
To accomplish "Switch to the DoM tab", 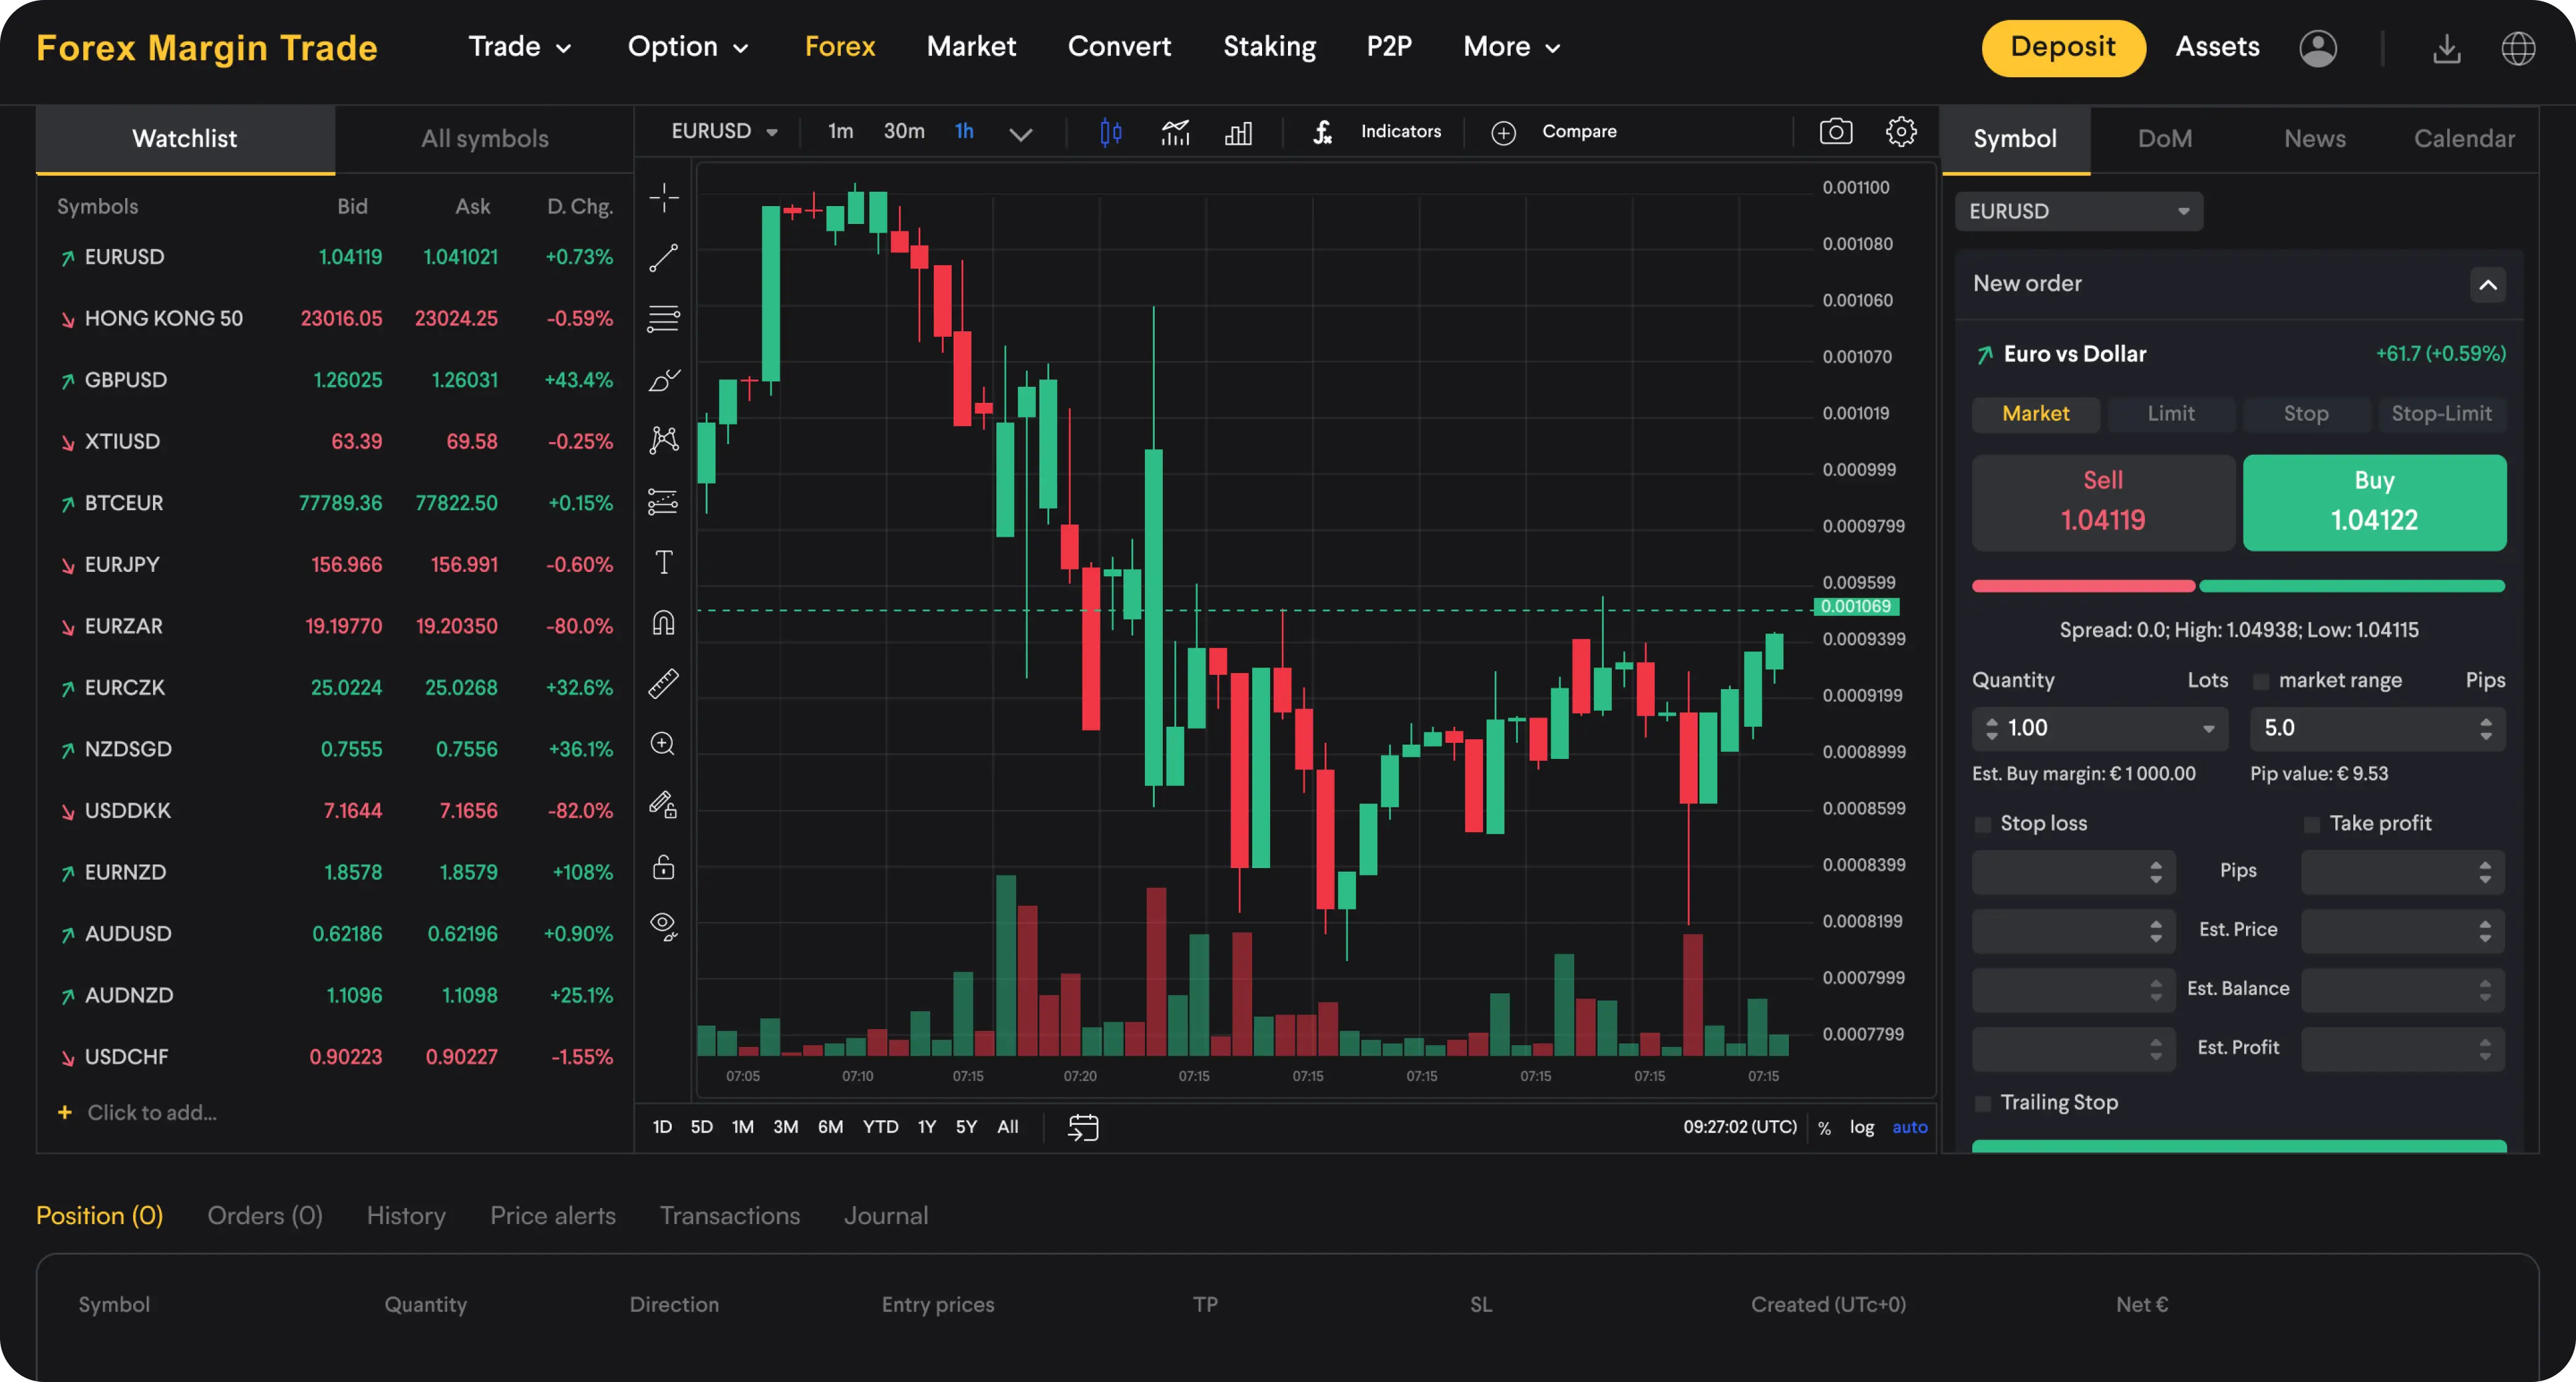I will coord(2164,138).
